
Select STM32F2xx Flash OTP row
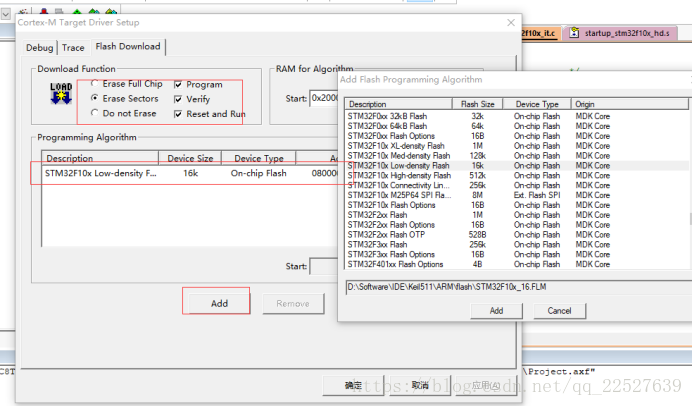(x=517, y=235)
